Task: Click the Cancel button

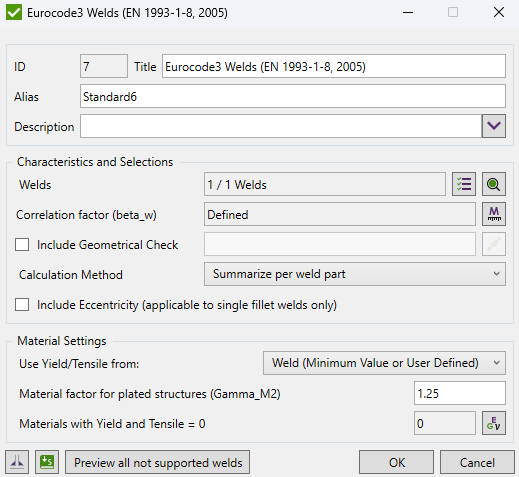Action: pos(477,462)
